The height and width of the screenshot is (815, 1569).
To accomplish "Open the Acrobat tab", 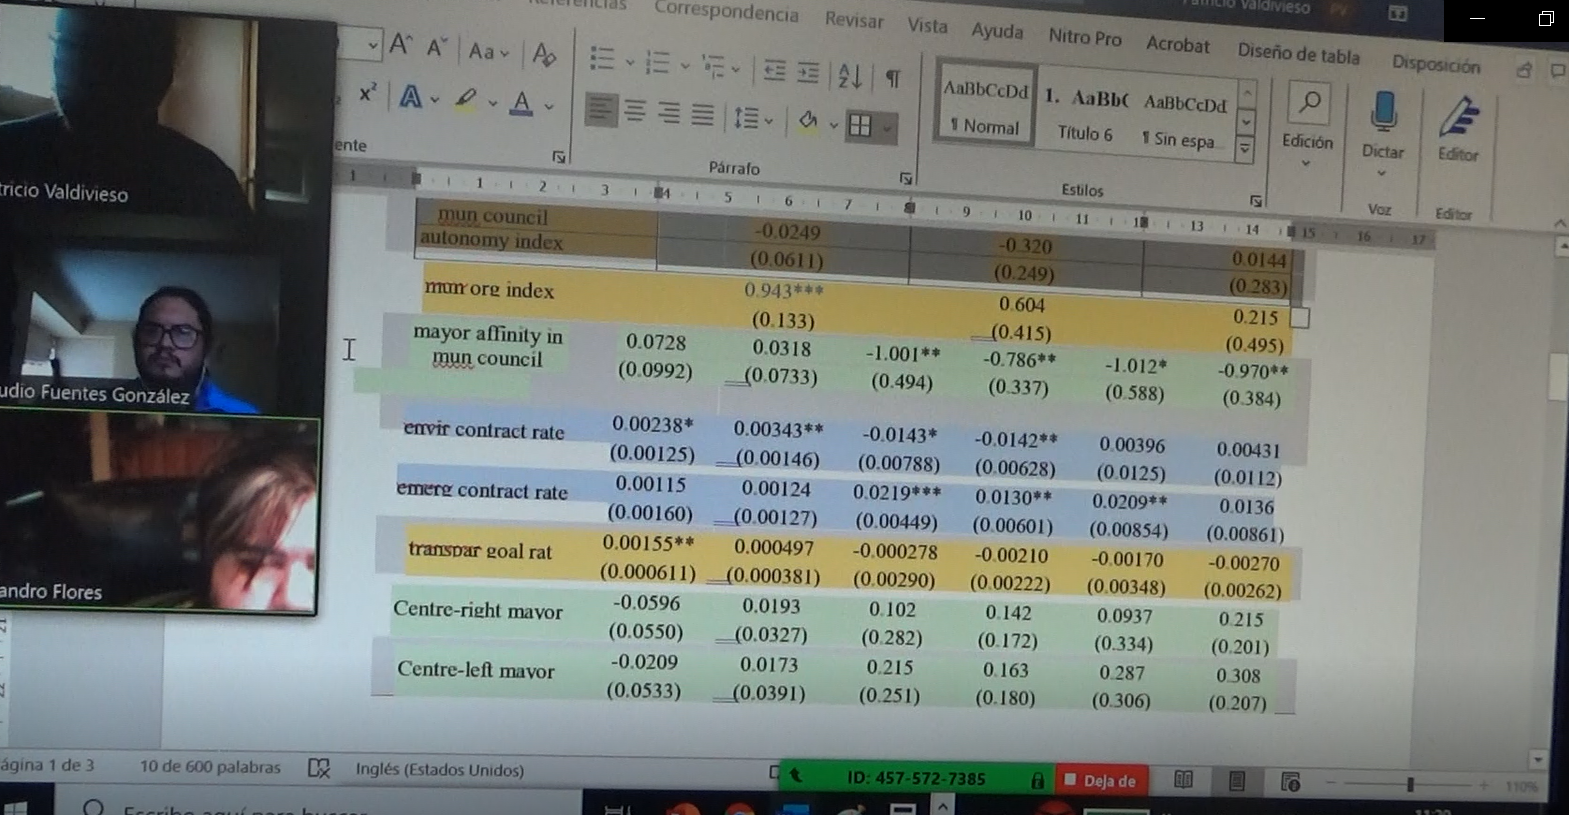I will click(x=1177, y=44).
